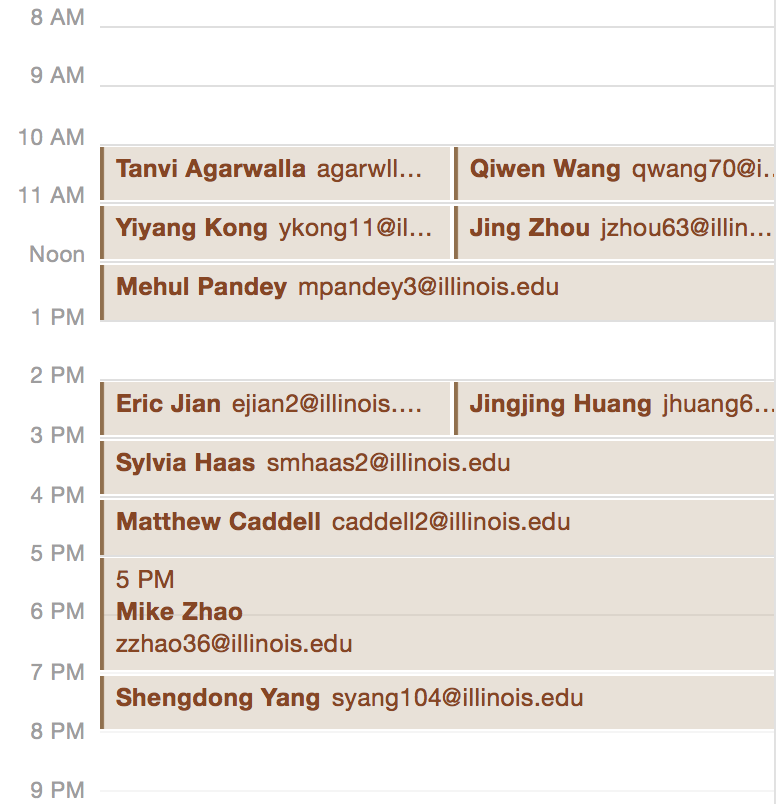Open the Shengdong Yang appointment

point(438,702)
